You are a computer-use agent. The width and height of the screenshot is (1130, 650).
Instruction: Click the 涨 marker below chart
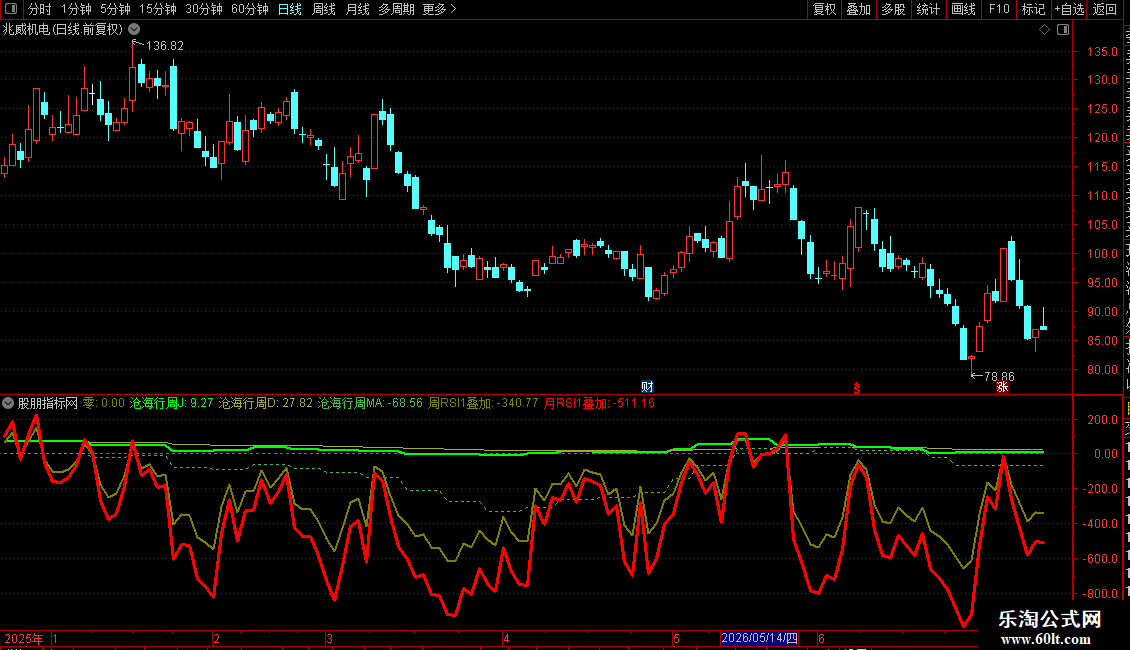pyautogui.click(x=1002, y=387)
